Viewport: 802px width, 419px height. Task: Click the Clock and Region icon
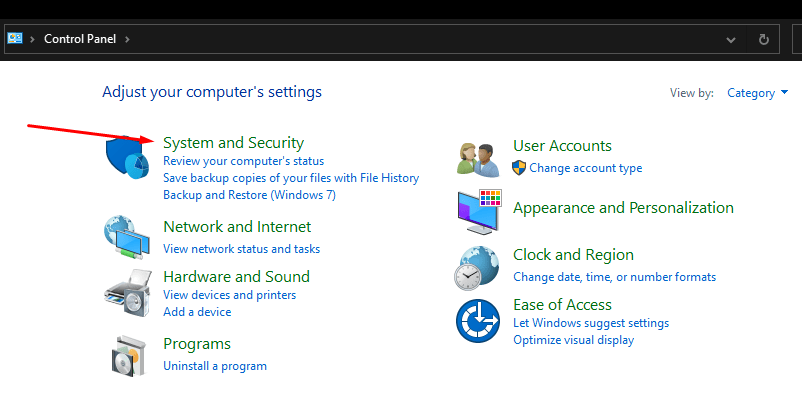pyautogui.click(x=478, y=266)
